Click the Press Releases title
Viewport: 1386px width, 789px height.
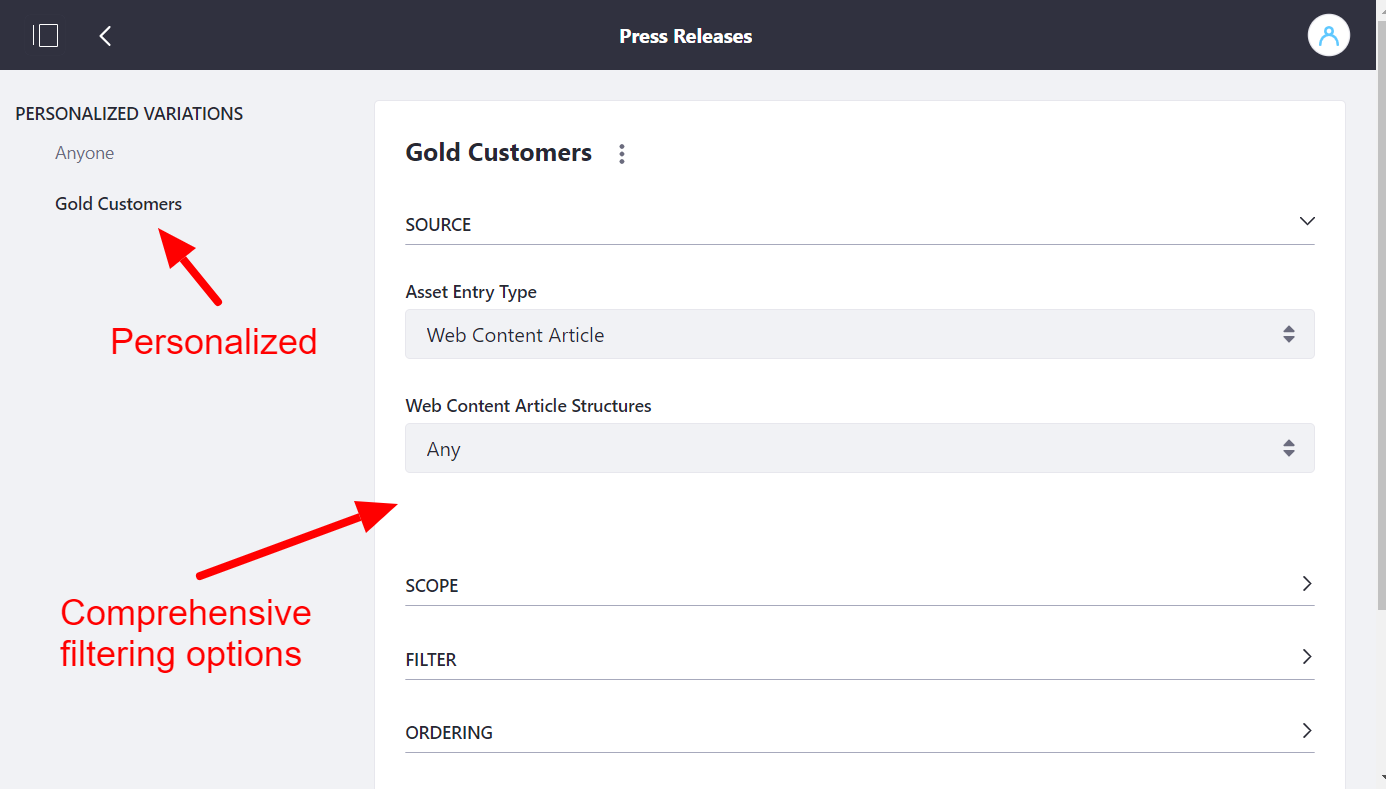click(686, 36)
